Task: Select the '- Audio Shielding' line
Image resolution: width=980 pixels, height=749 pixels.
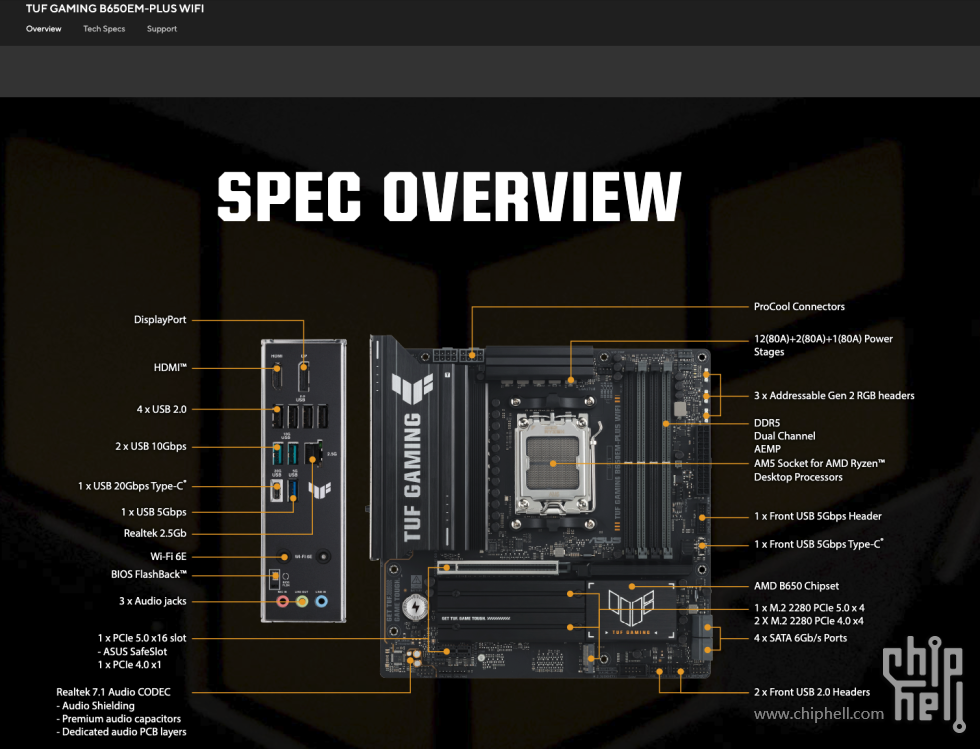Action: [96, 706]
